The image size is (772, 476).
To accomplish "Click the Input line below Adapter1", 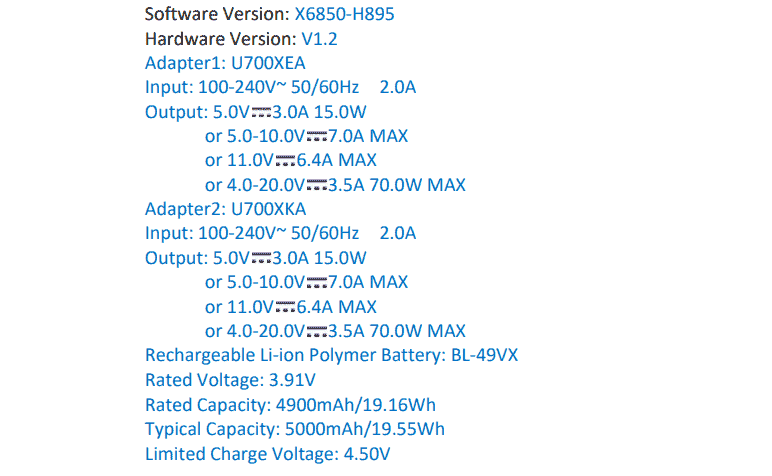I will tap(280, 88).
